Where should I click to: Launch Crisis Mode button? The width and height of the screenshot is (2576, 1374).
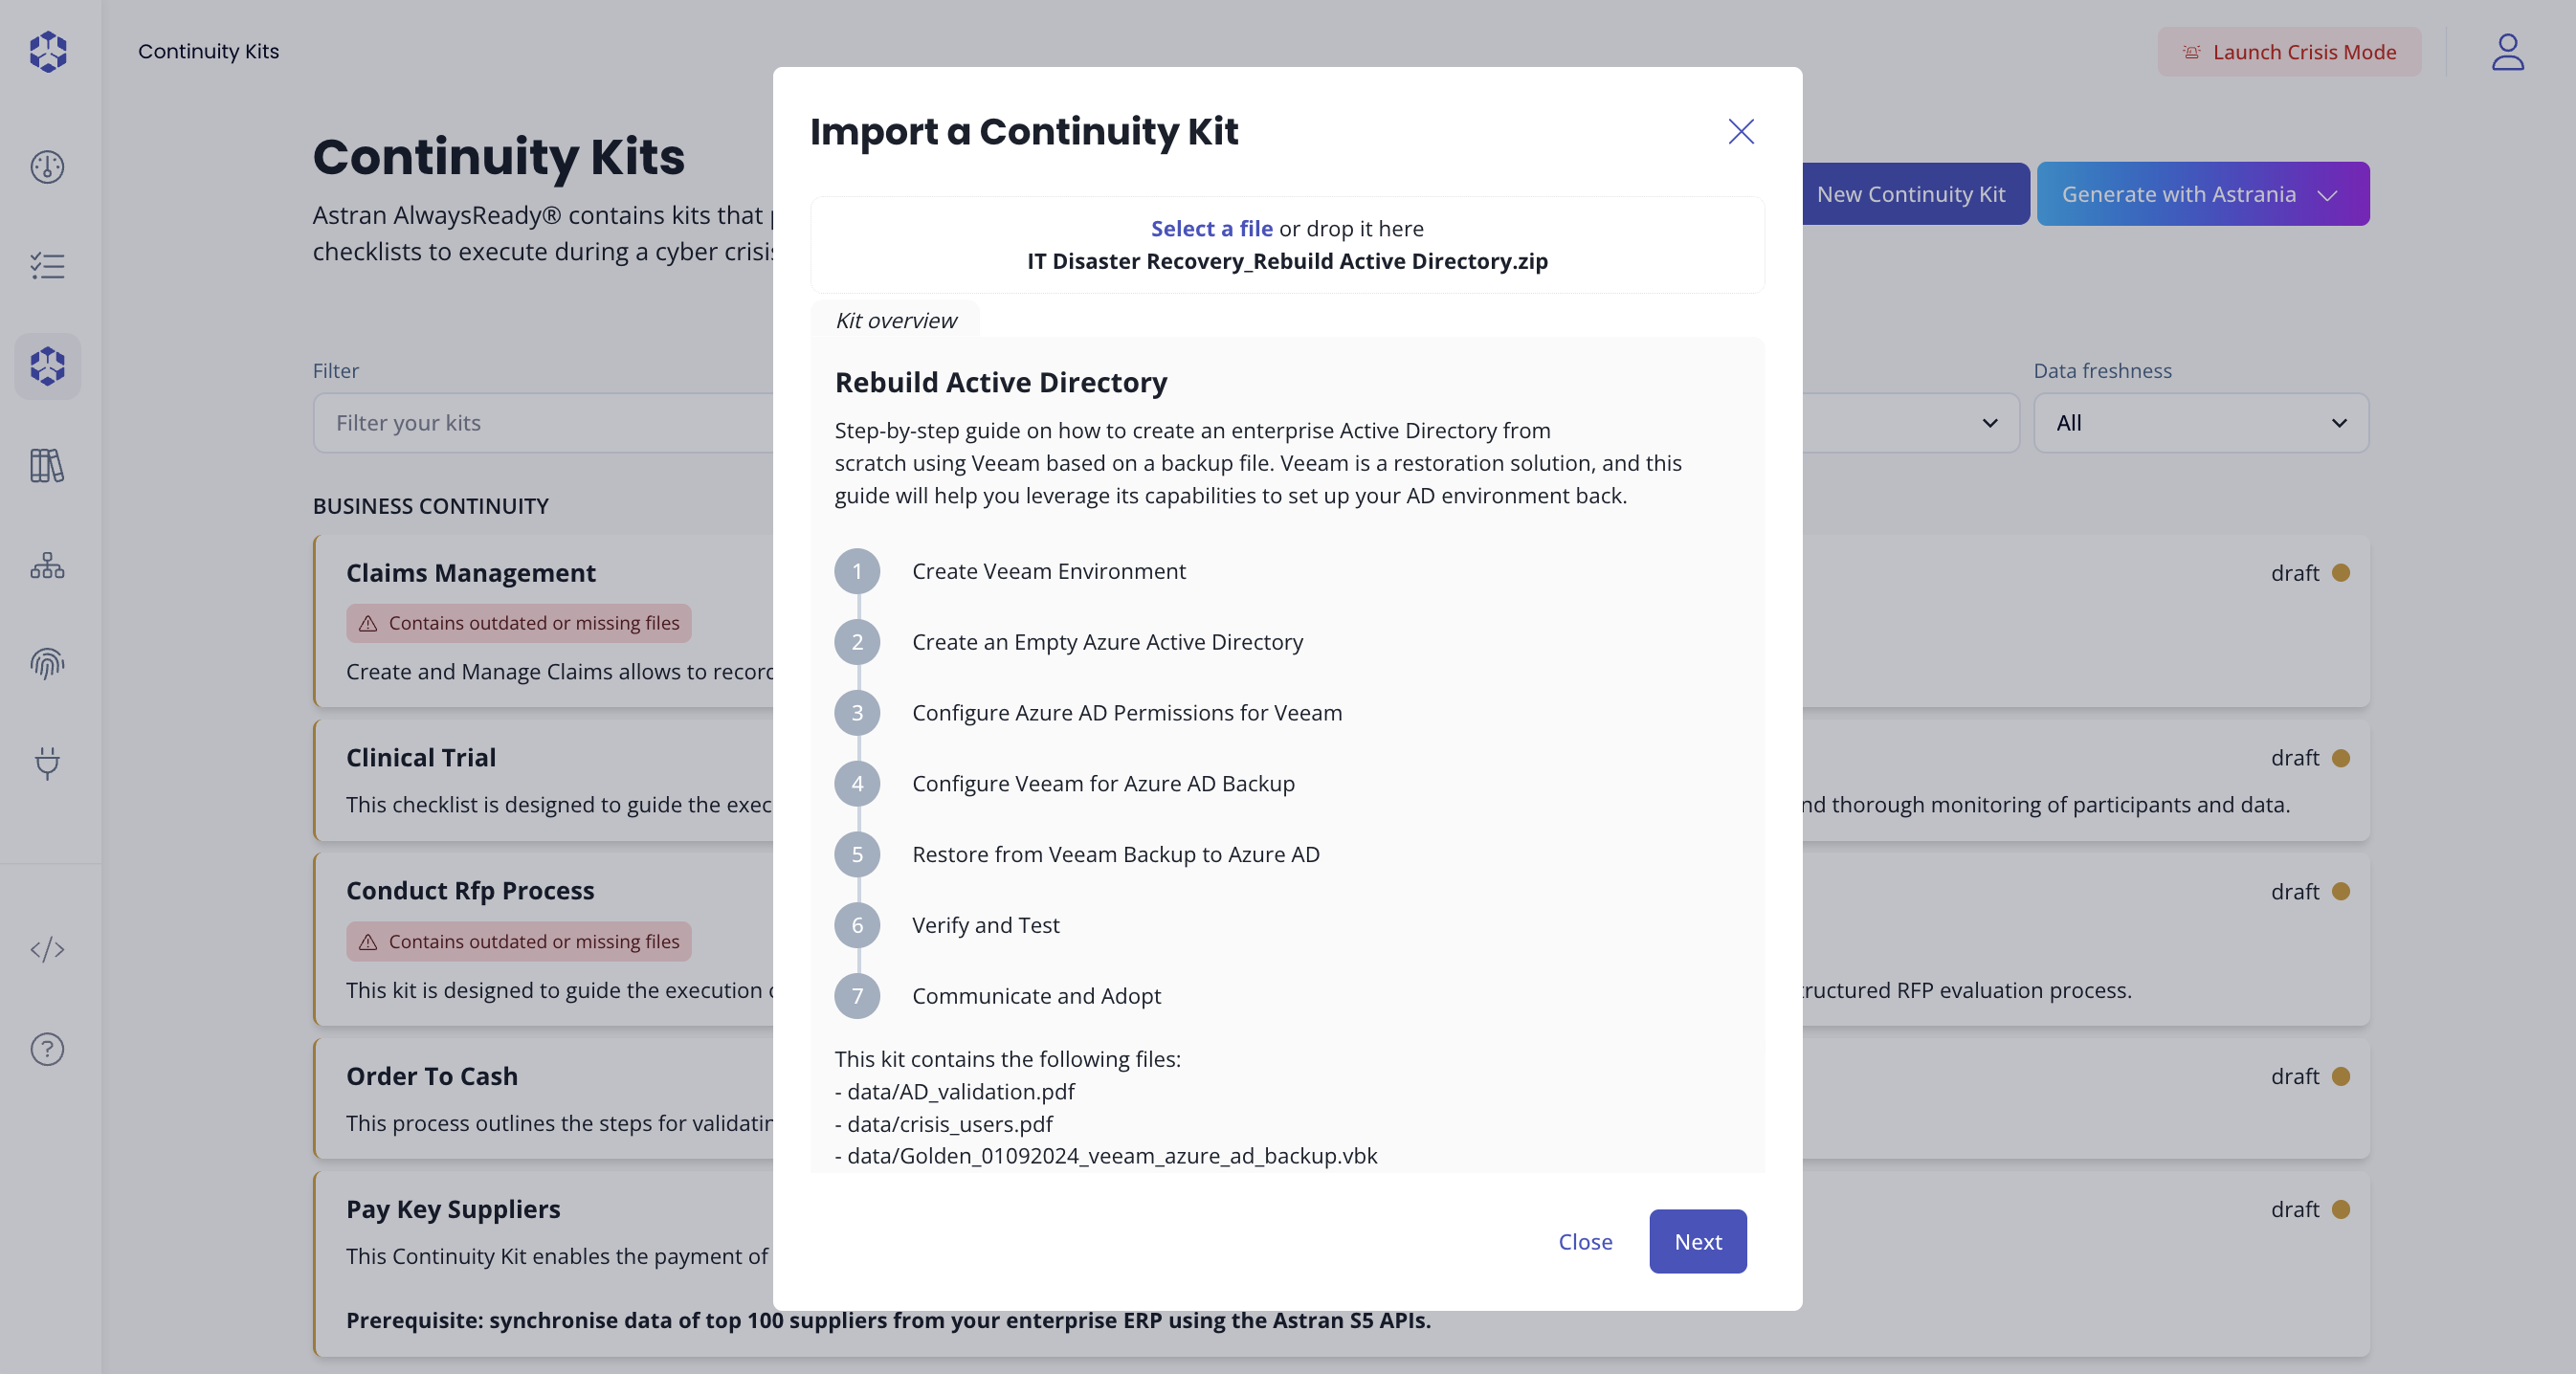(x=2289, y=52)
